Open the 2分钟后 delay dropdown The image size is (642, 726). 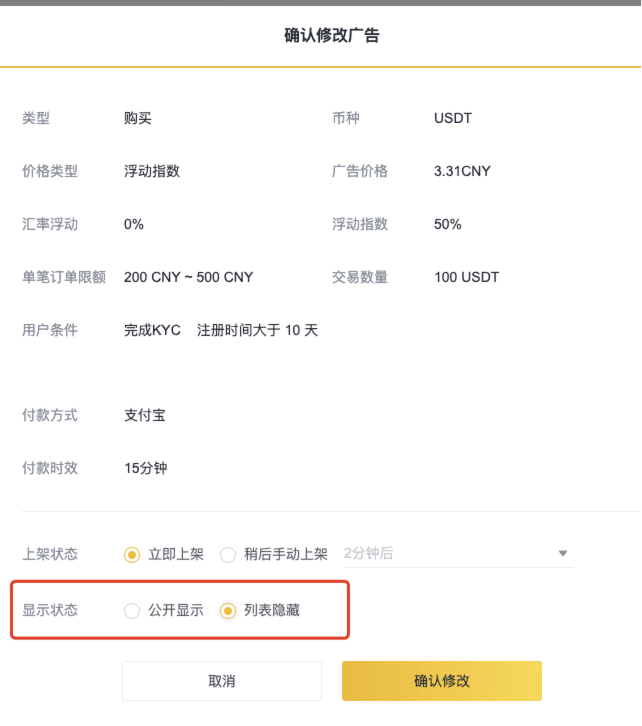[458, 554]
